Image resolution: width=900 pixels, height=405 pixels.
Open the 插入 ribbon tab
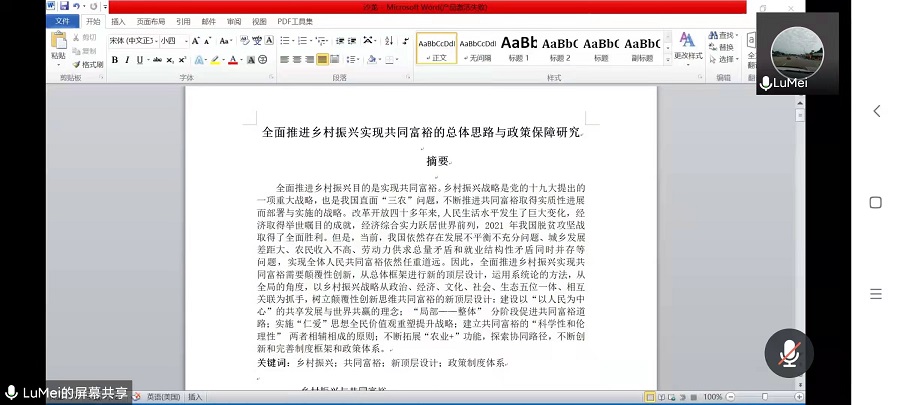click(118, 21)
